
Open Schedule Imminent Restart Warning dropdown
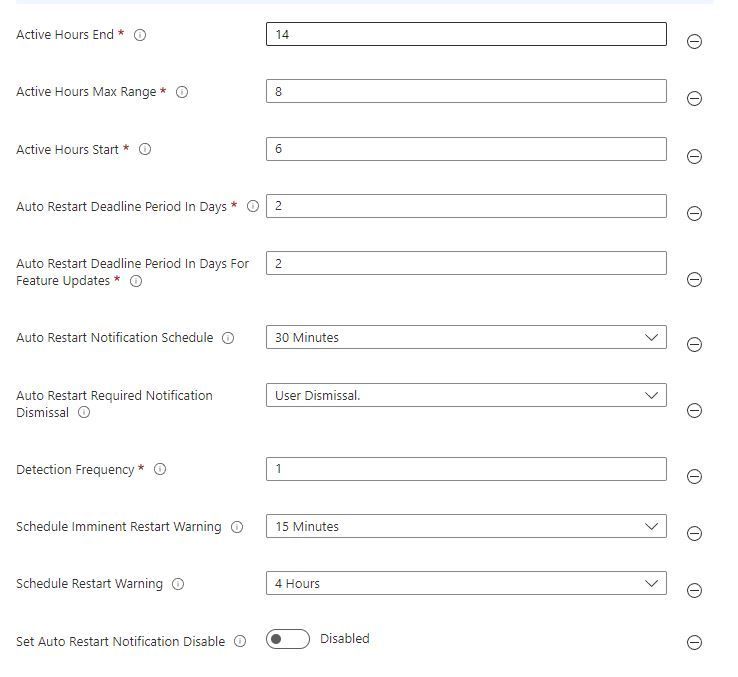(x=466, y=527)
